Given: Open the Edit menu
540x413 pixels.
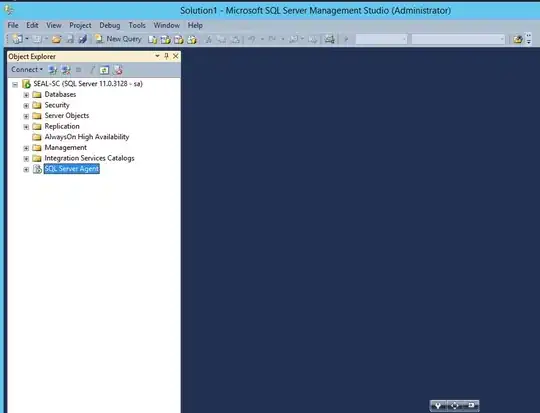Looking at the screenshot, I should pos(32,25).
